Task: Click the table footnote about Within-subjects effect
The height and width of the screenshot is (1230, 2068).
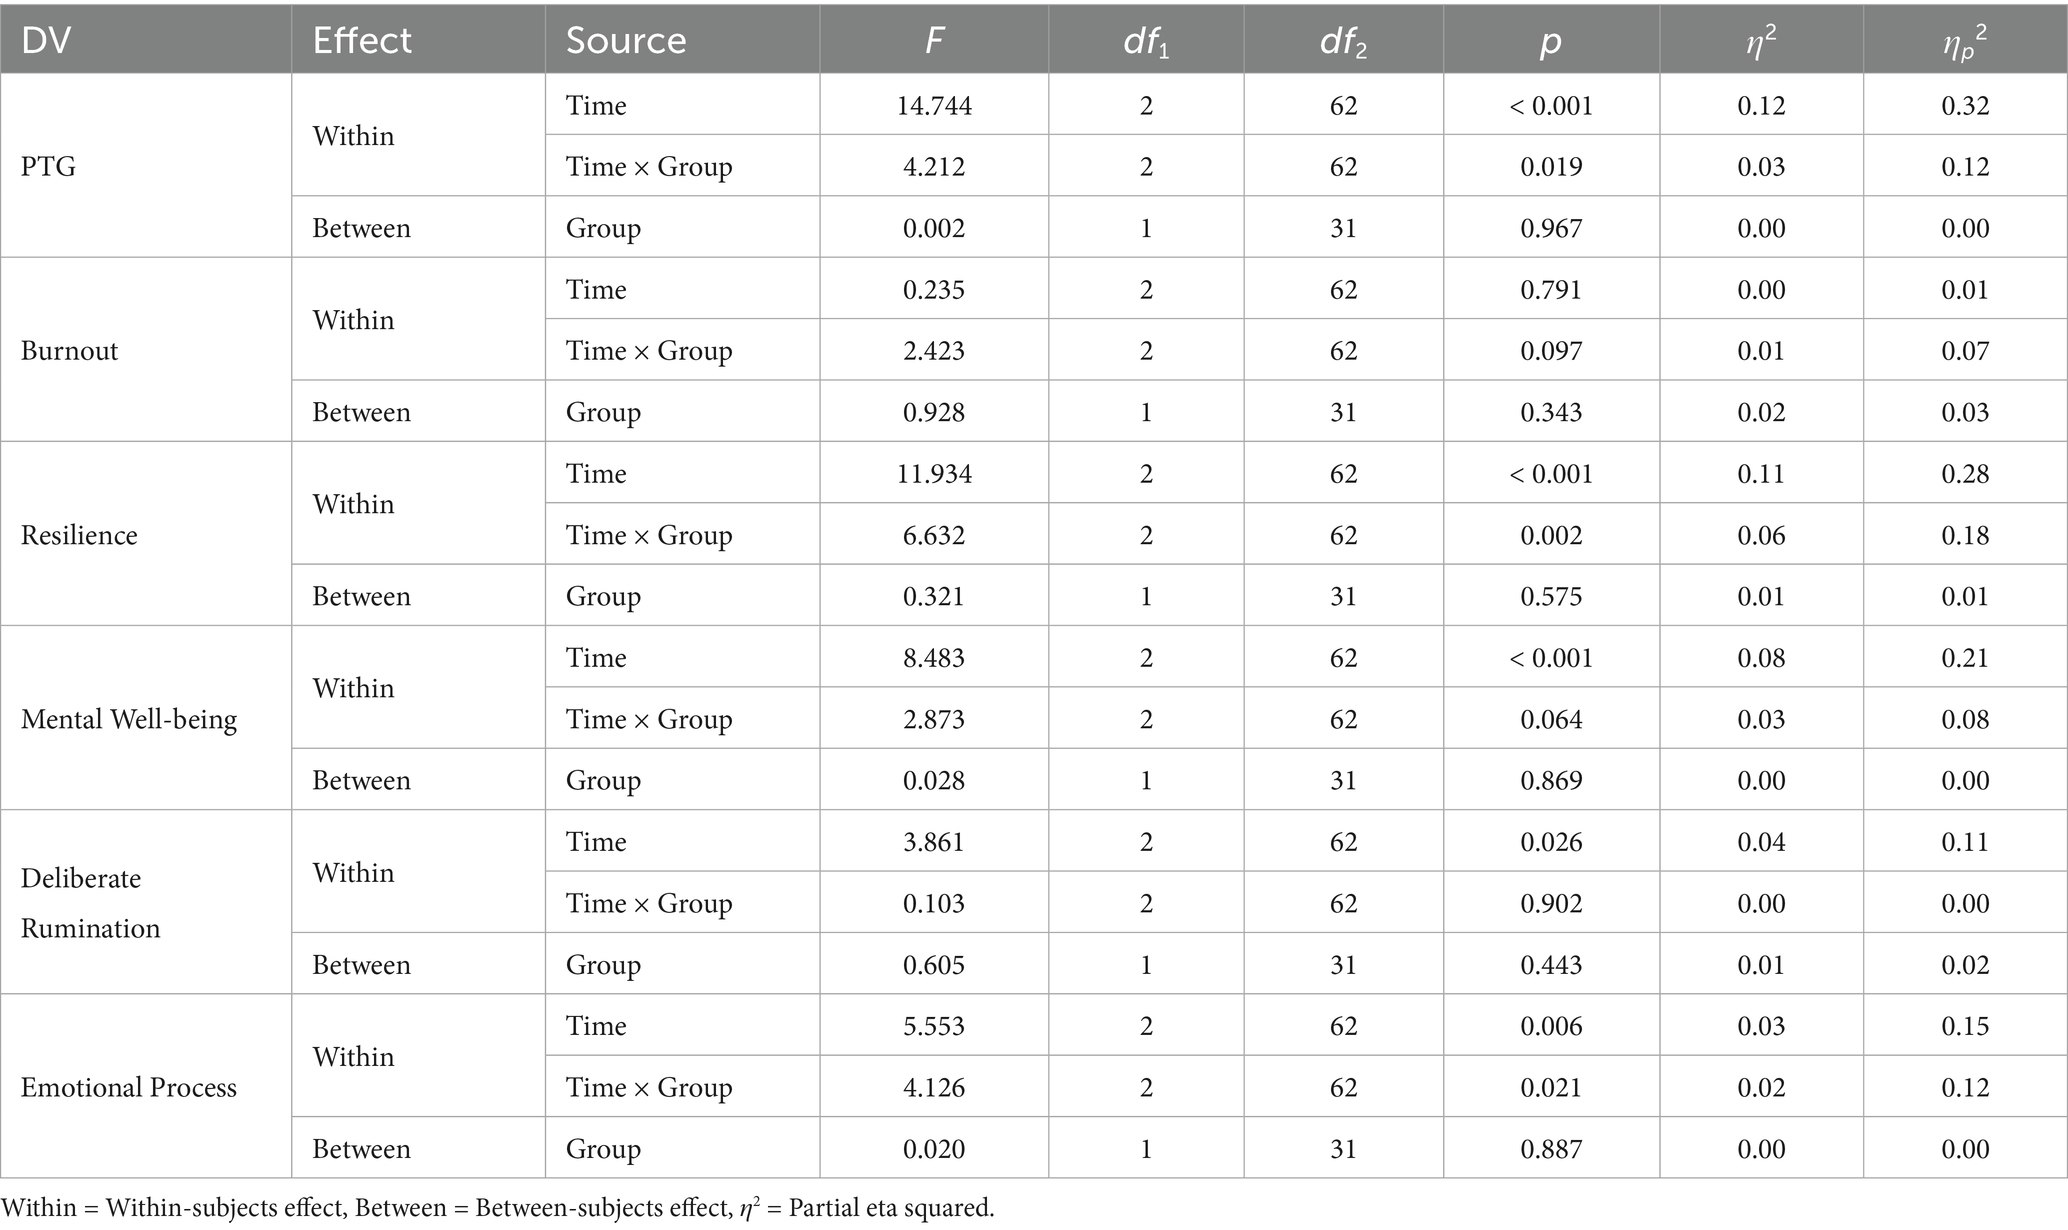Action: pos(497,1208)
